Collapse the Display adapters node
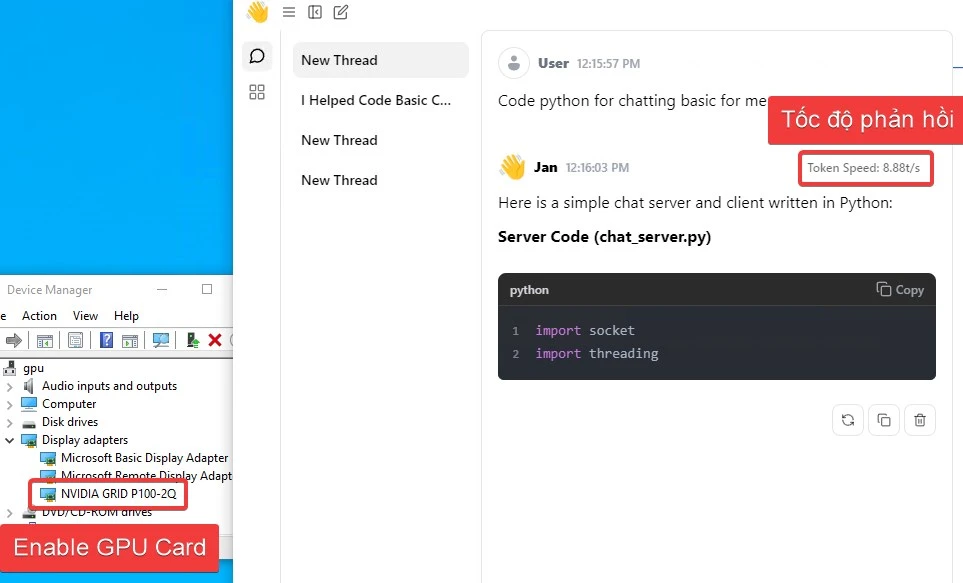Viewport: 963px width, 583px height. coord(10,440)
